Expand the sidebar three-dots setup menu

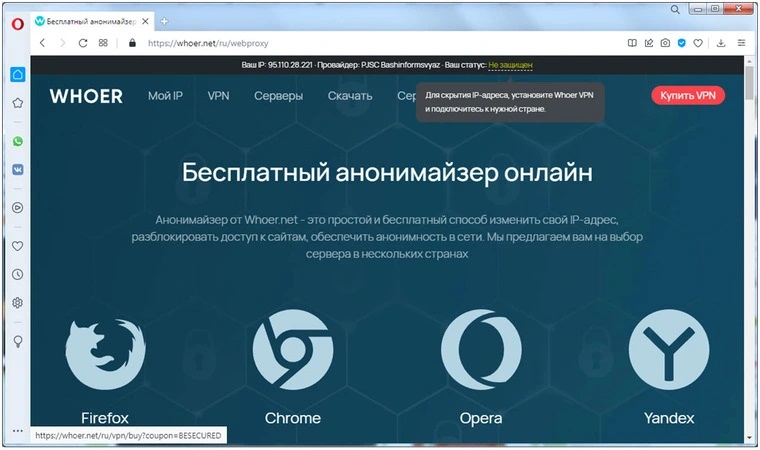point(17,431)
